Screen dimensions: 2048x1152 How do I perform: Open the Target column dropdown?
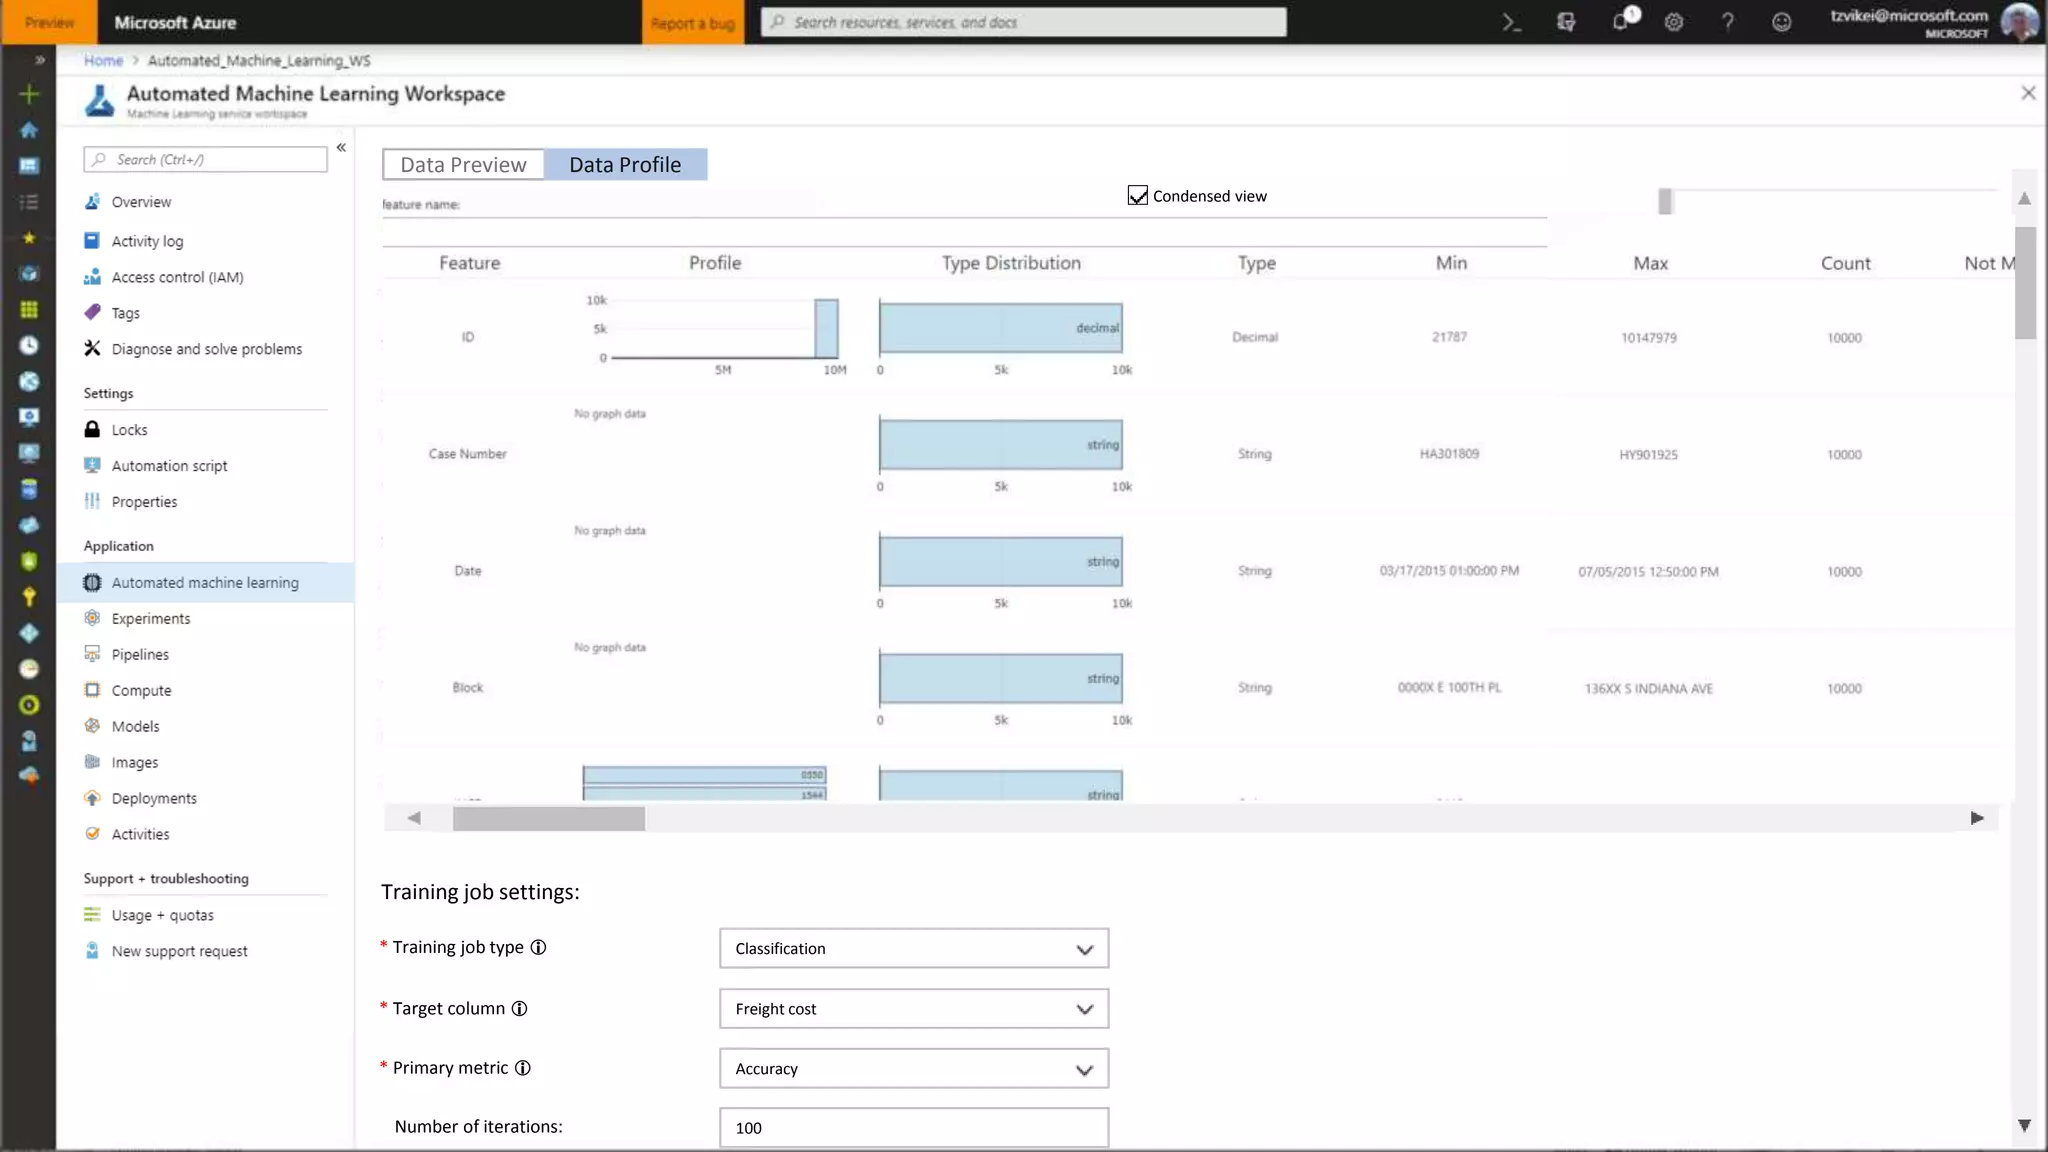tap(914, 1009)
